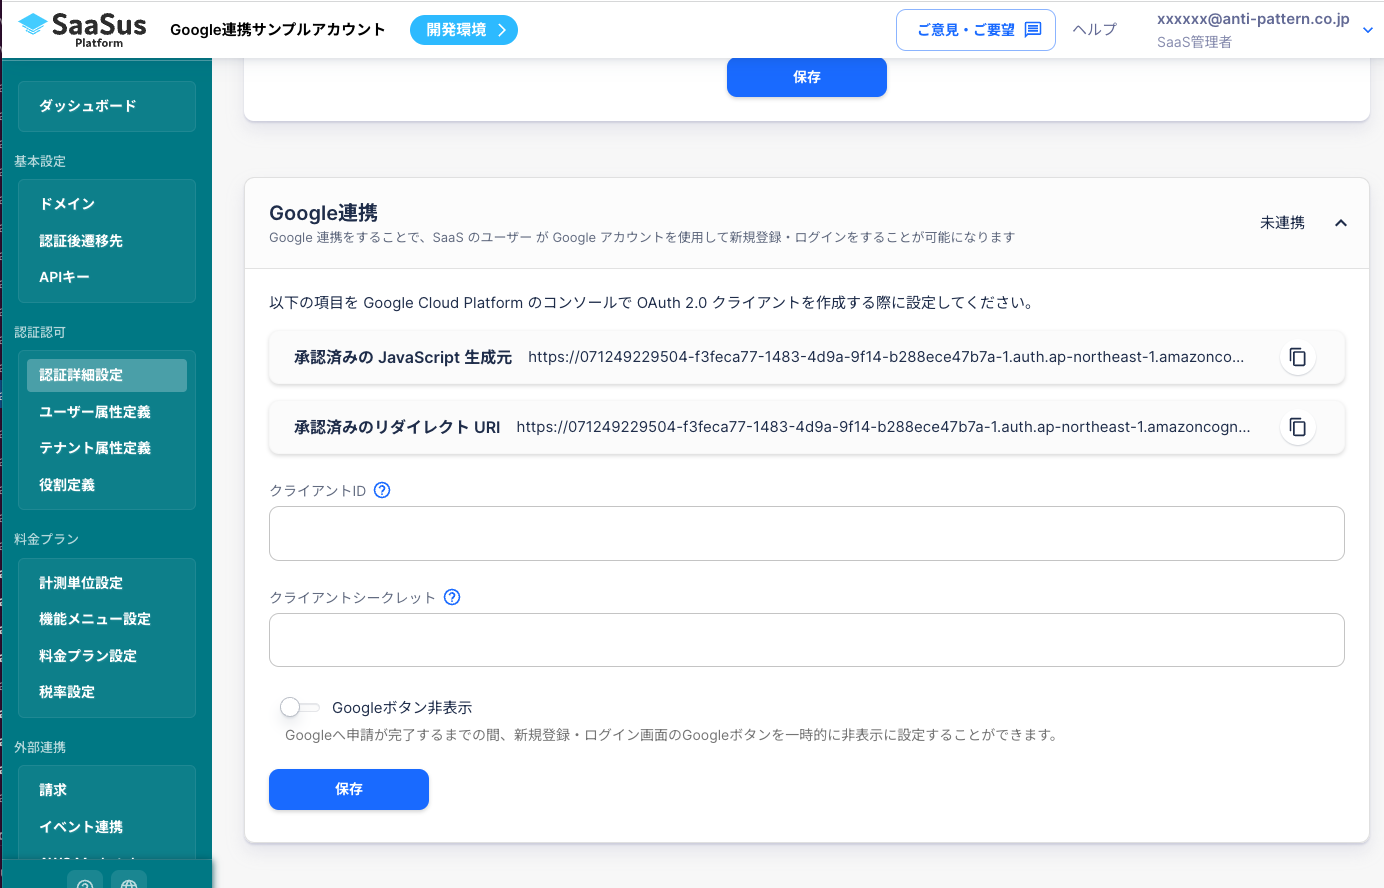Toggle the Googleボタン非表示 switch
This screenshot has height=888, width=1384.
[x=300, y=707]
